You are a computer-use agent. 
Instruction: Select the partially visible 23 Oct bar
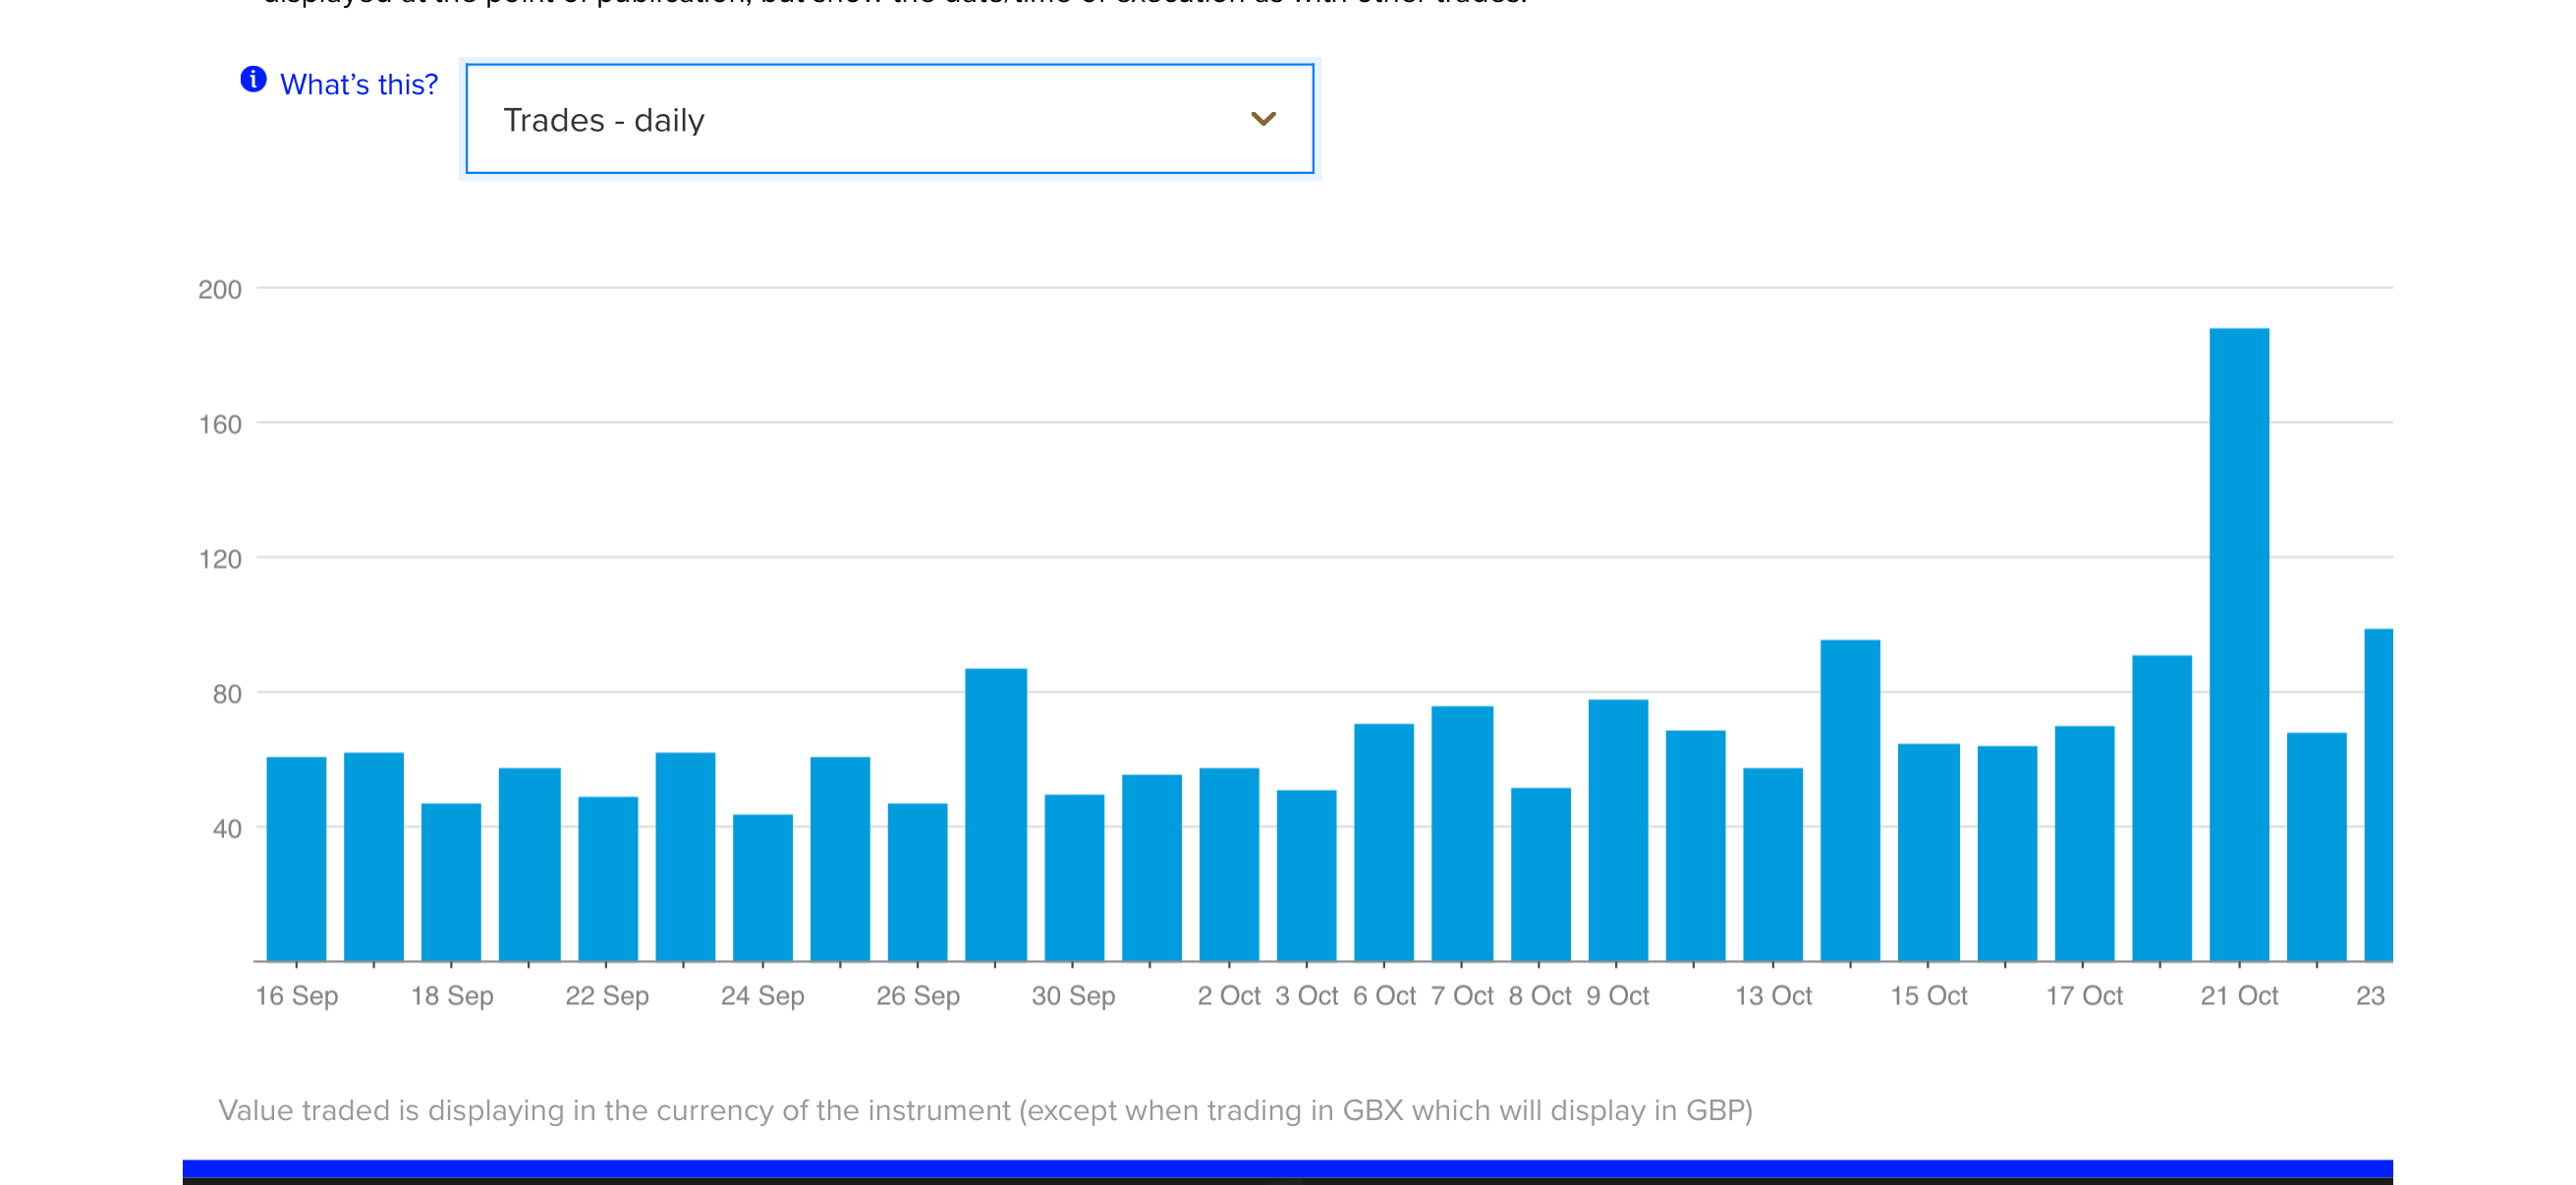coord(2377,795)
